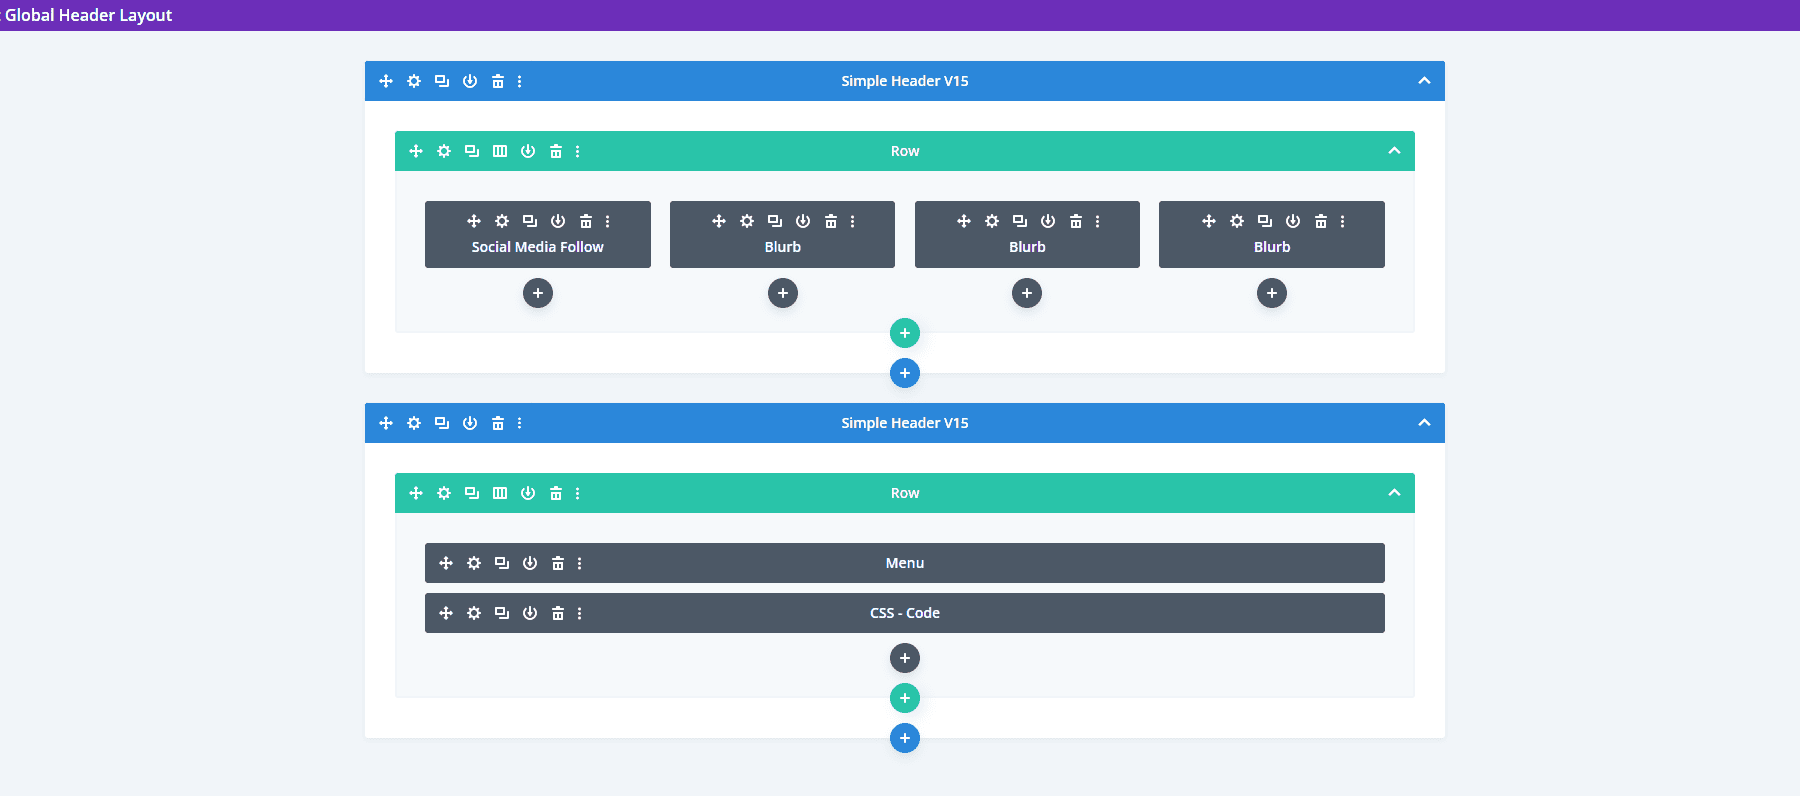
Task: Save the last Blurb module to library
Action: pos(1293,221)
